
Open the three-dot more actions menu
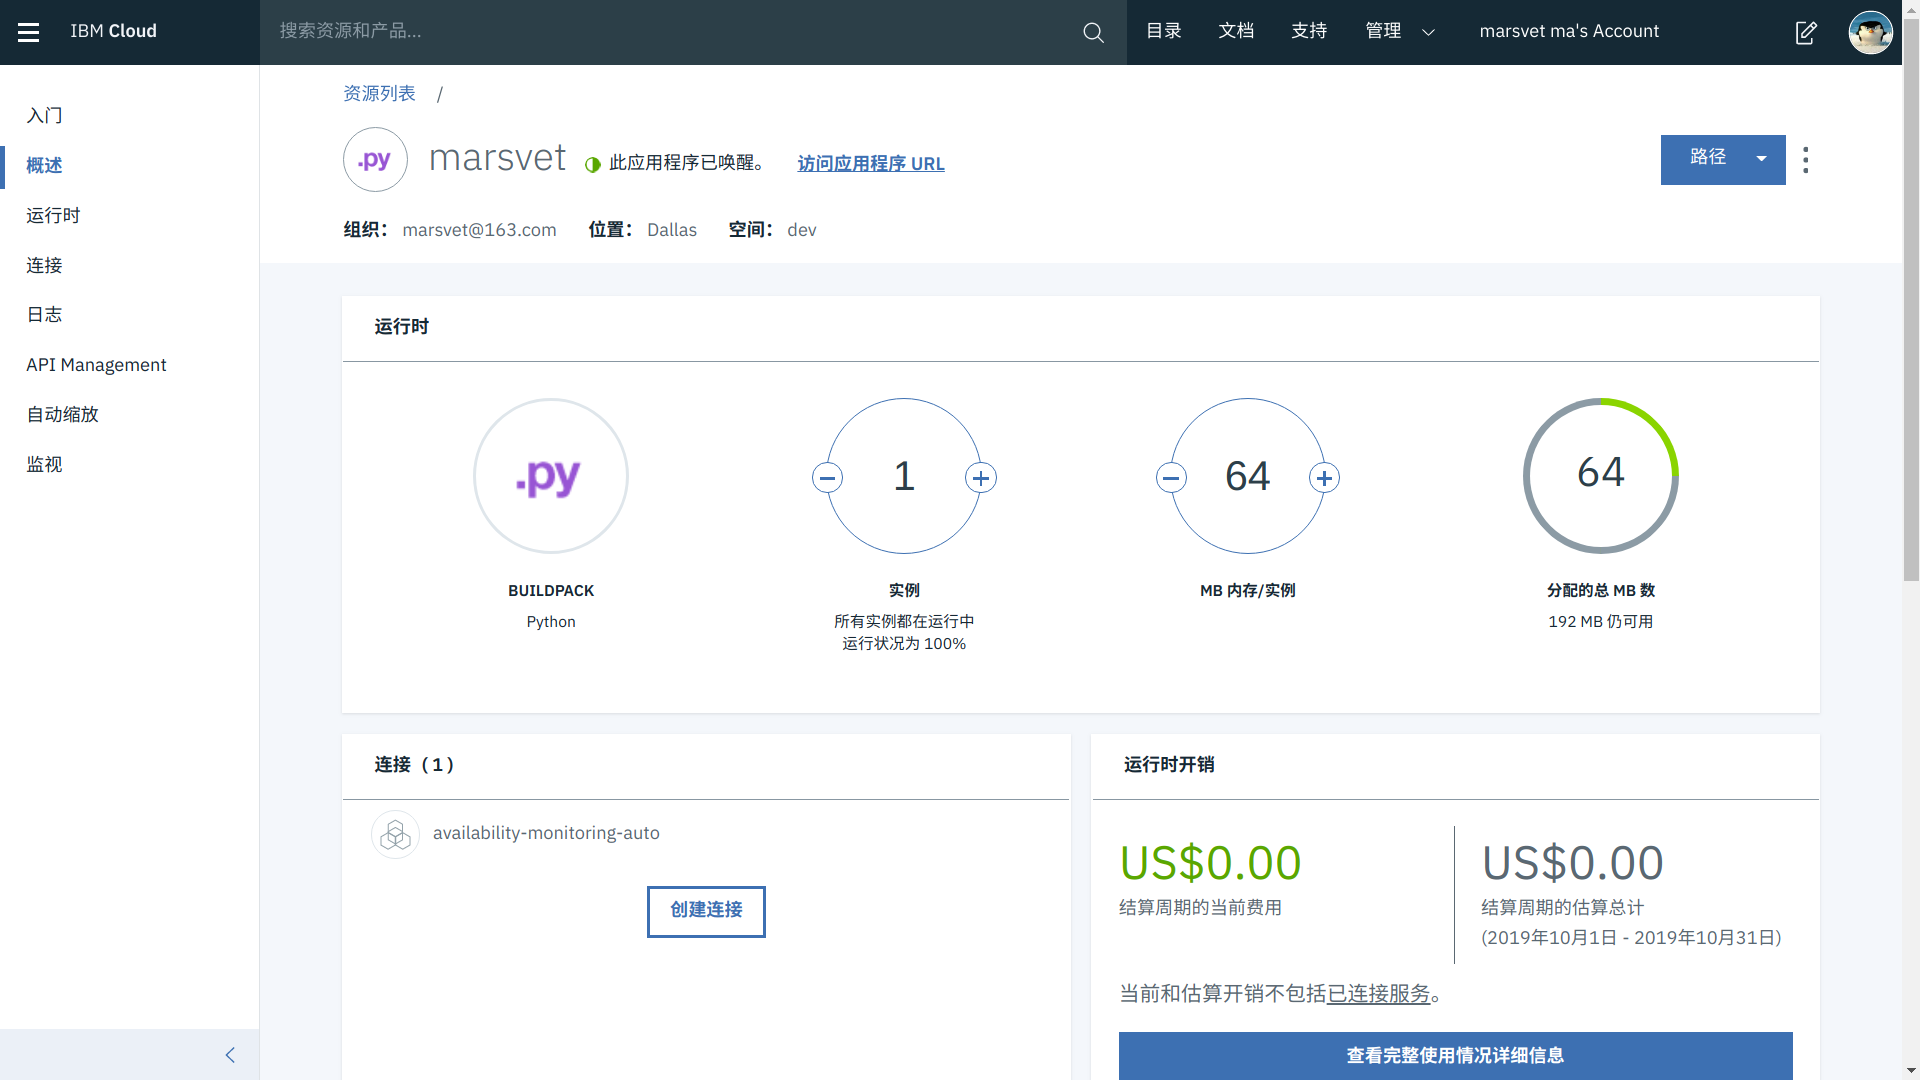1806,160
